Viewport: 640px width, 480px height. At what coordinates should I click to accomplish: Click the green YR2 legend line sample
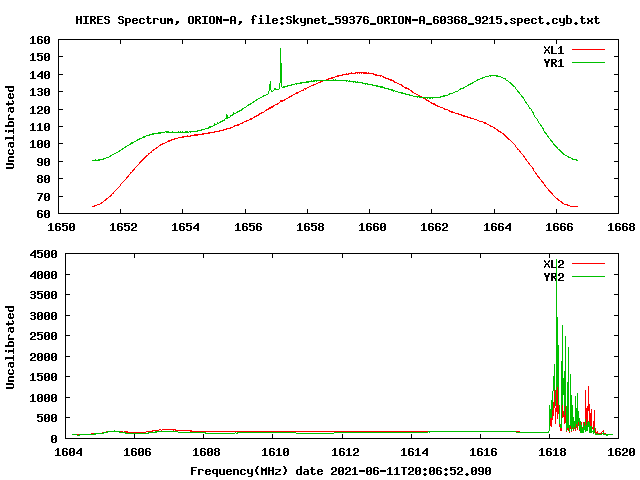(588, 277)
